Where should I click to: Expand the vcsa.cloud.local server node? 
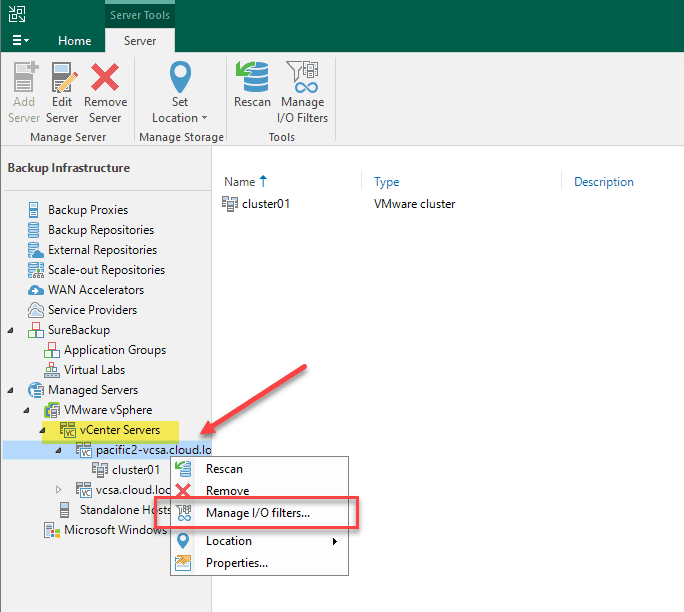tap(58, 490)
